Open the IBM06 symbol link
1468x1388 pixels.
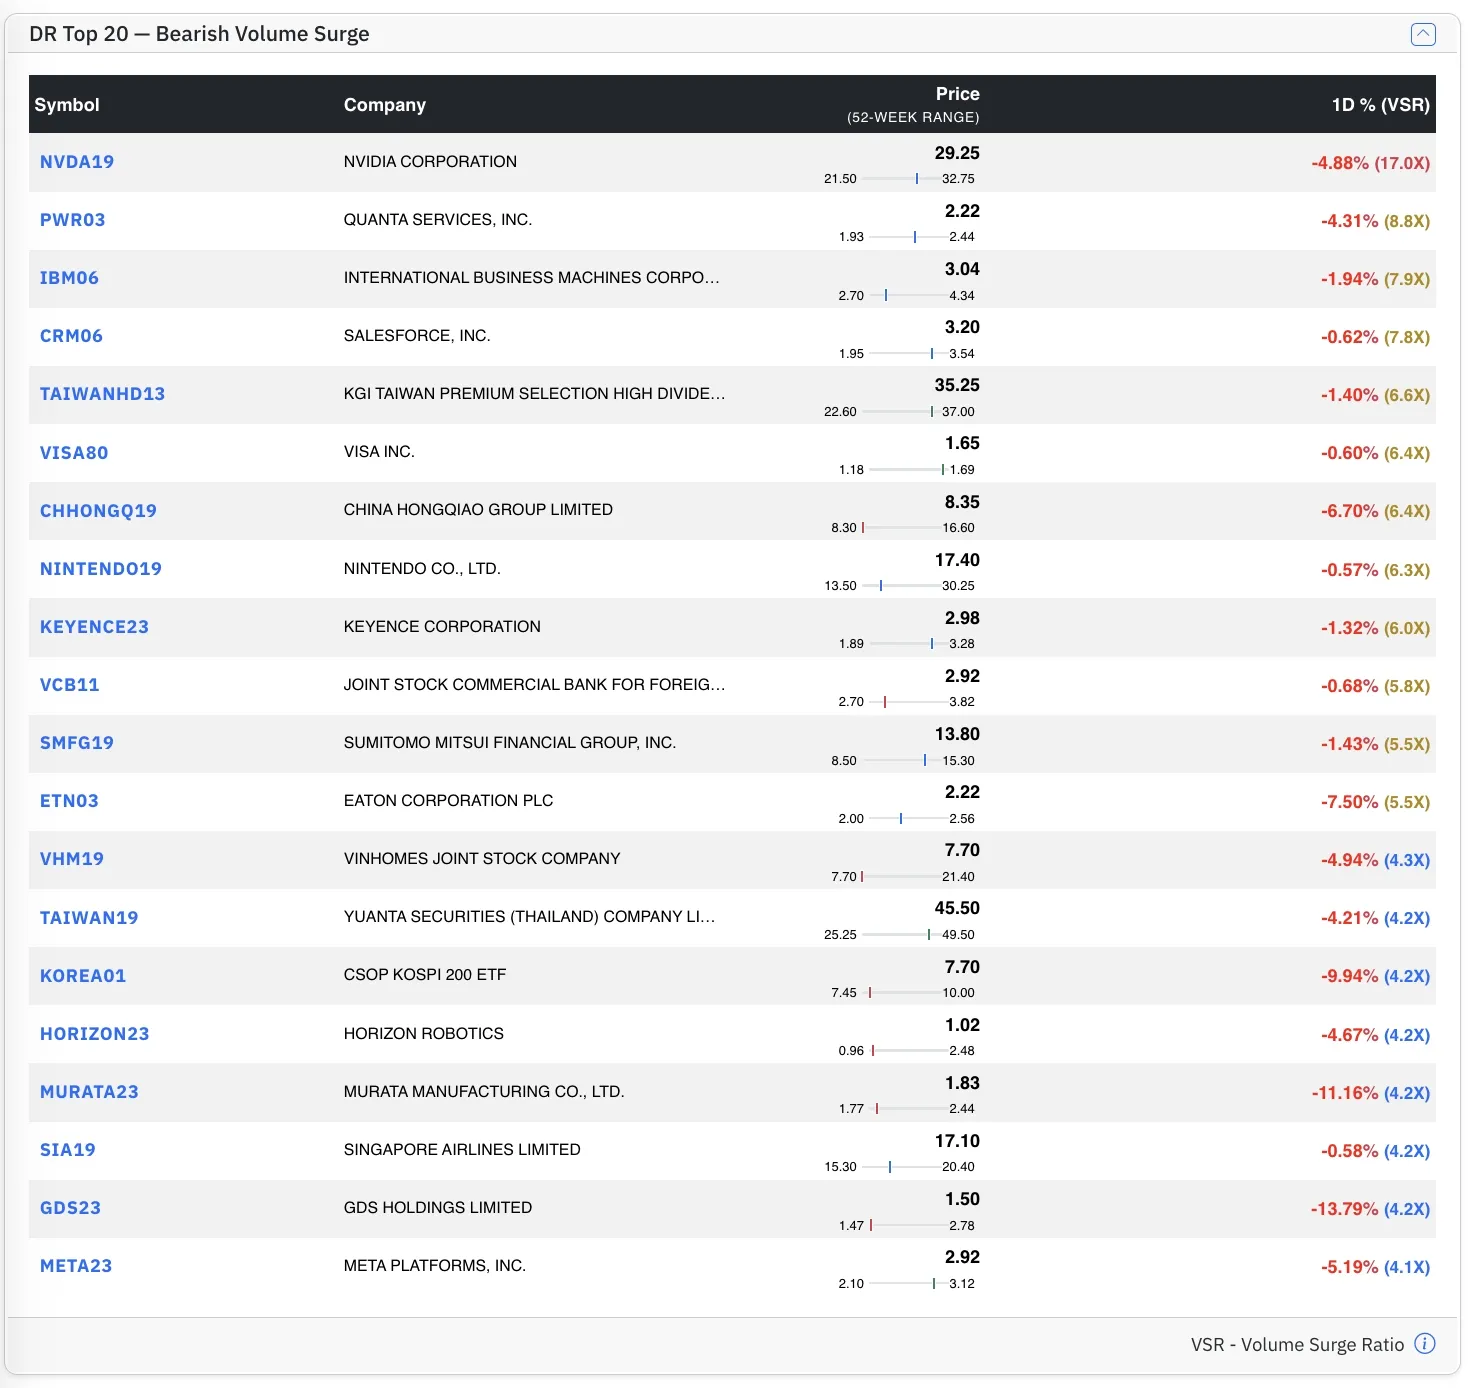tap(69, 278)
